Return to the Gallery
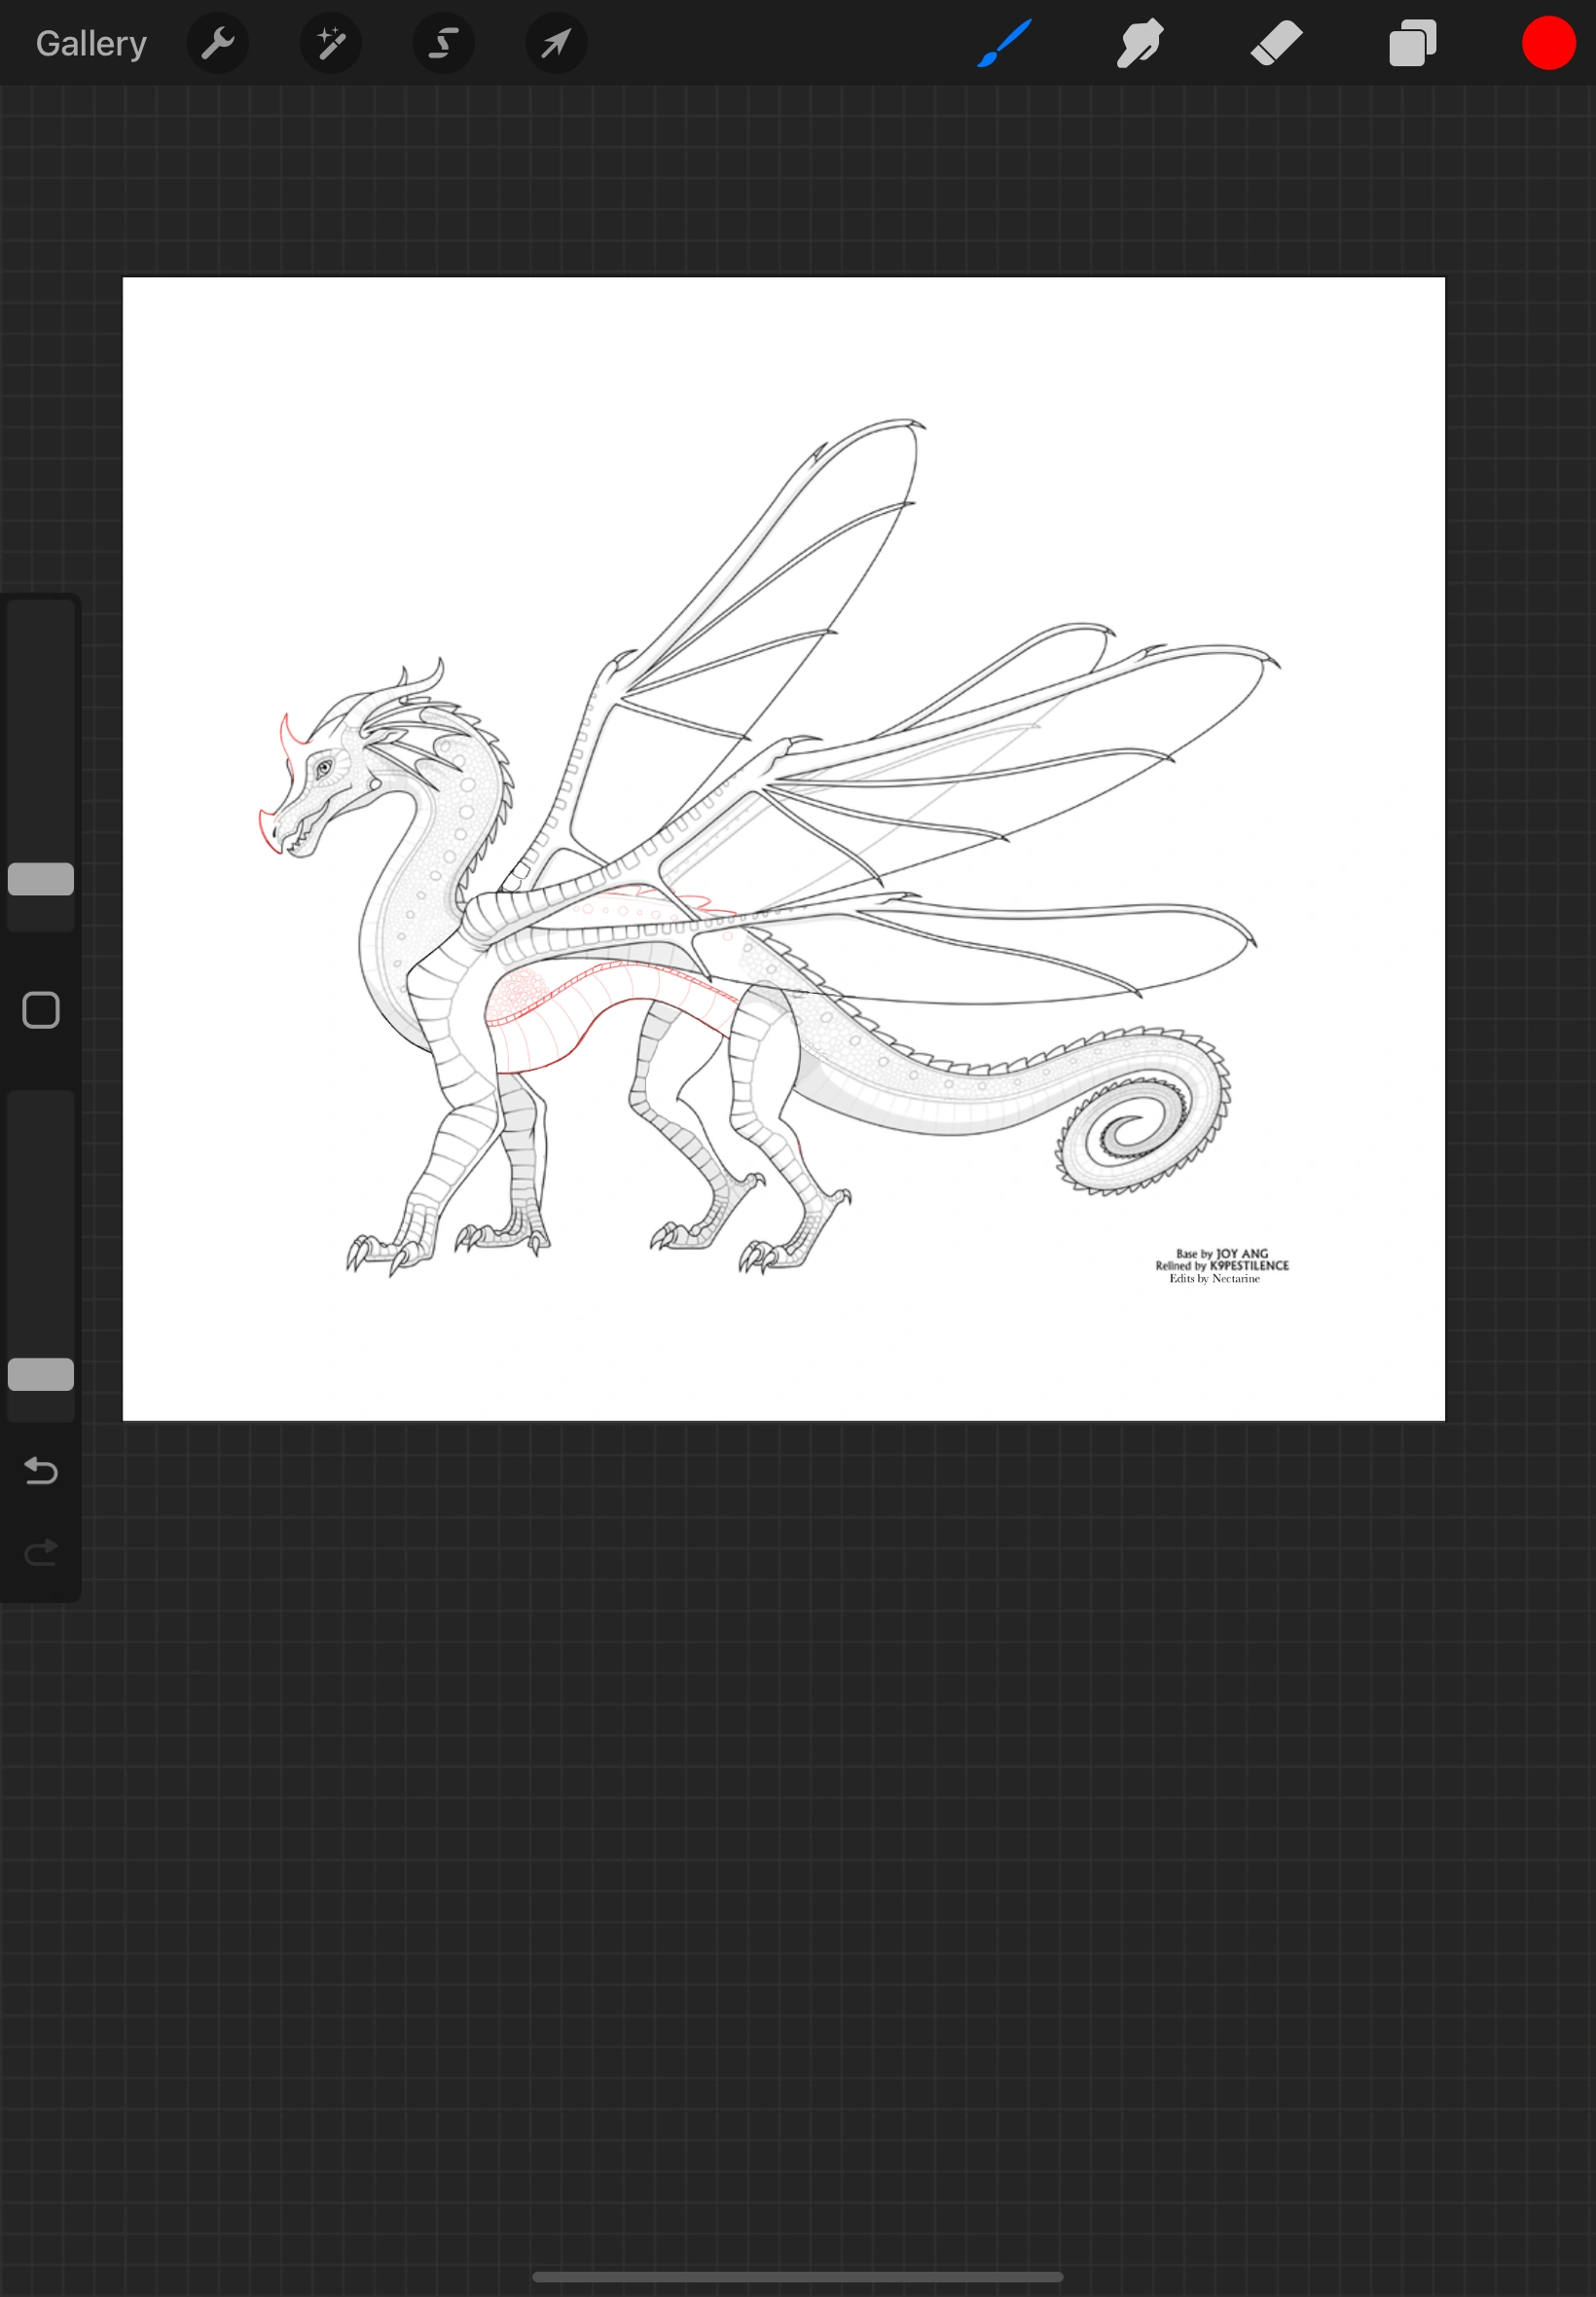 [x=90, y=43]
